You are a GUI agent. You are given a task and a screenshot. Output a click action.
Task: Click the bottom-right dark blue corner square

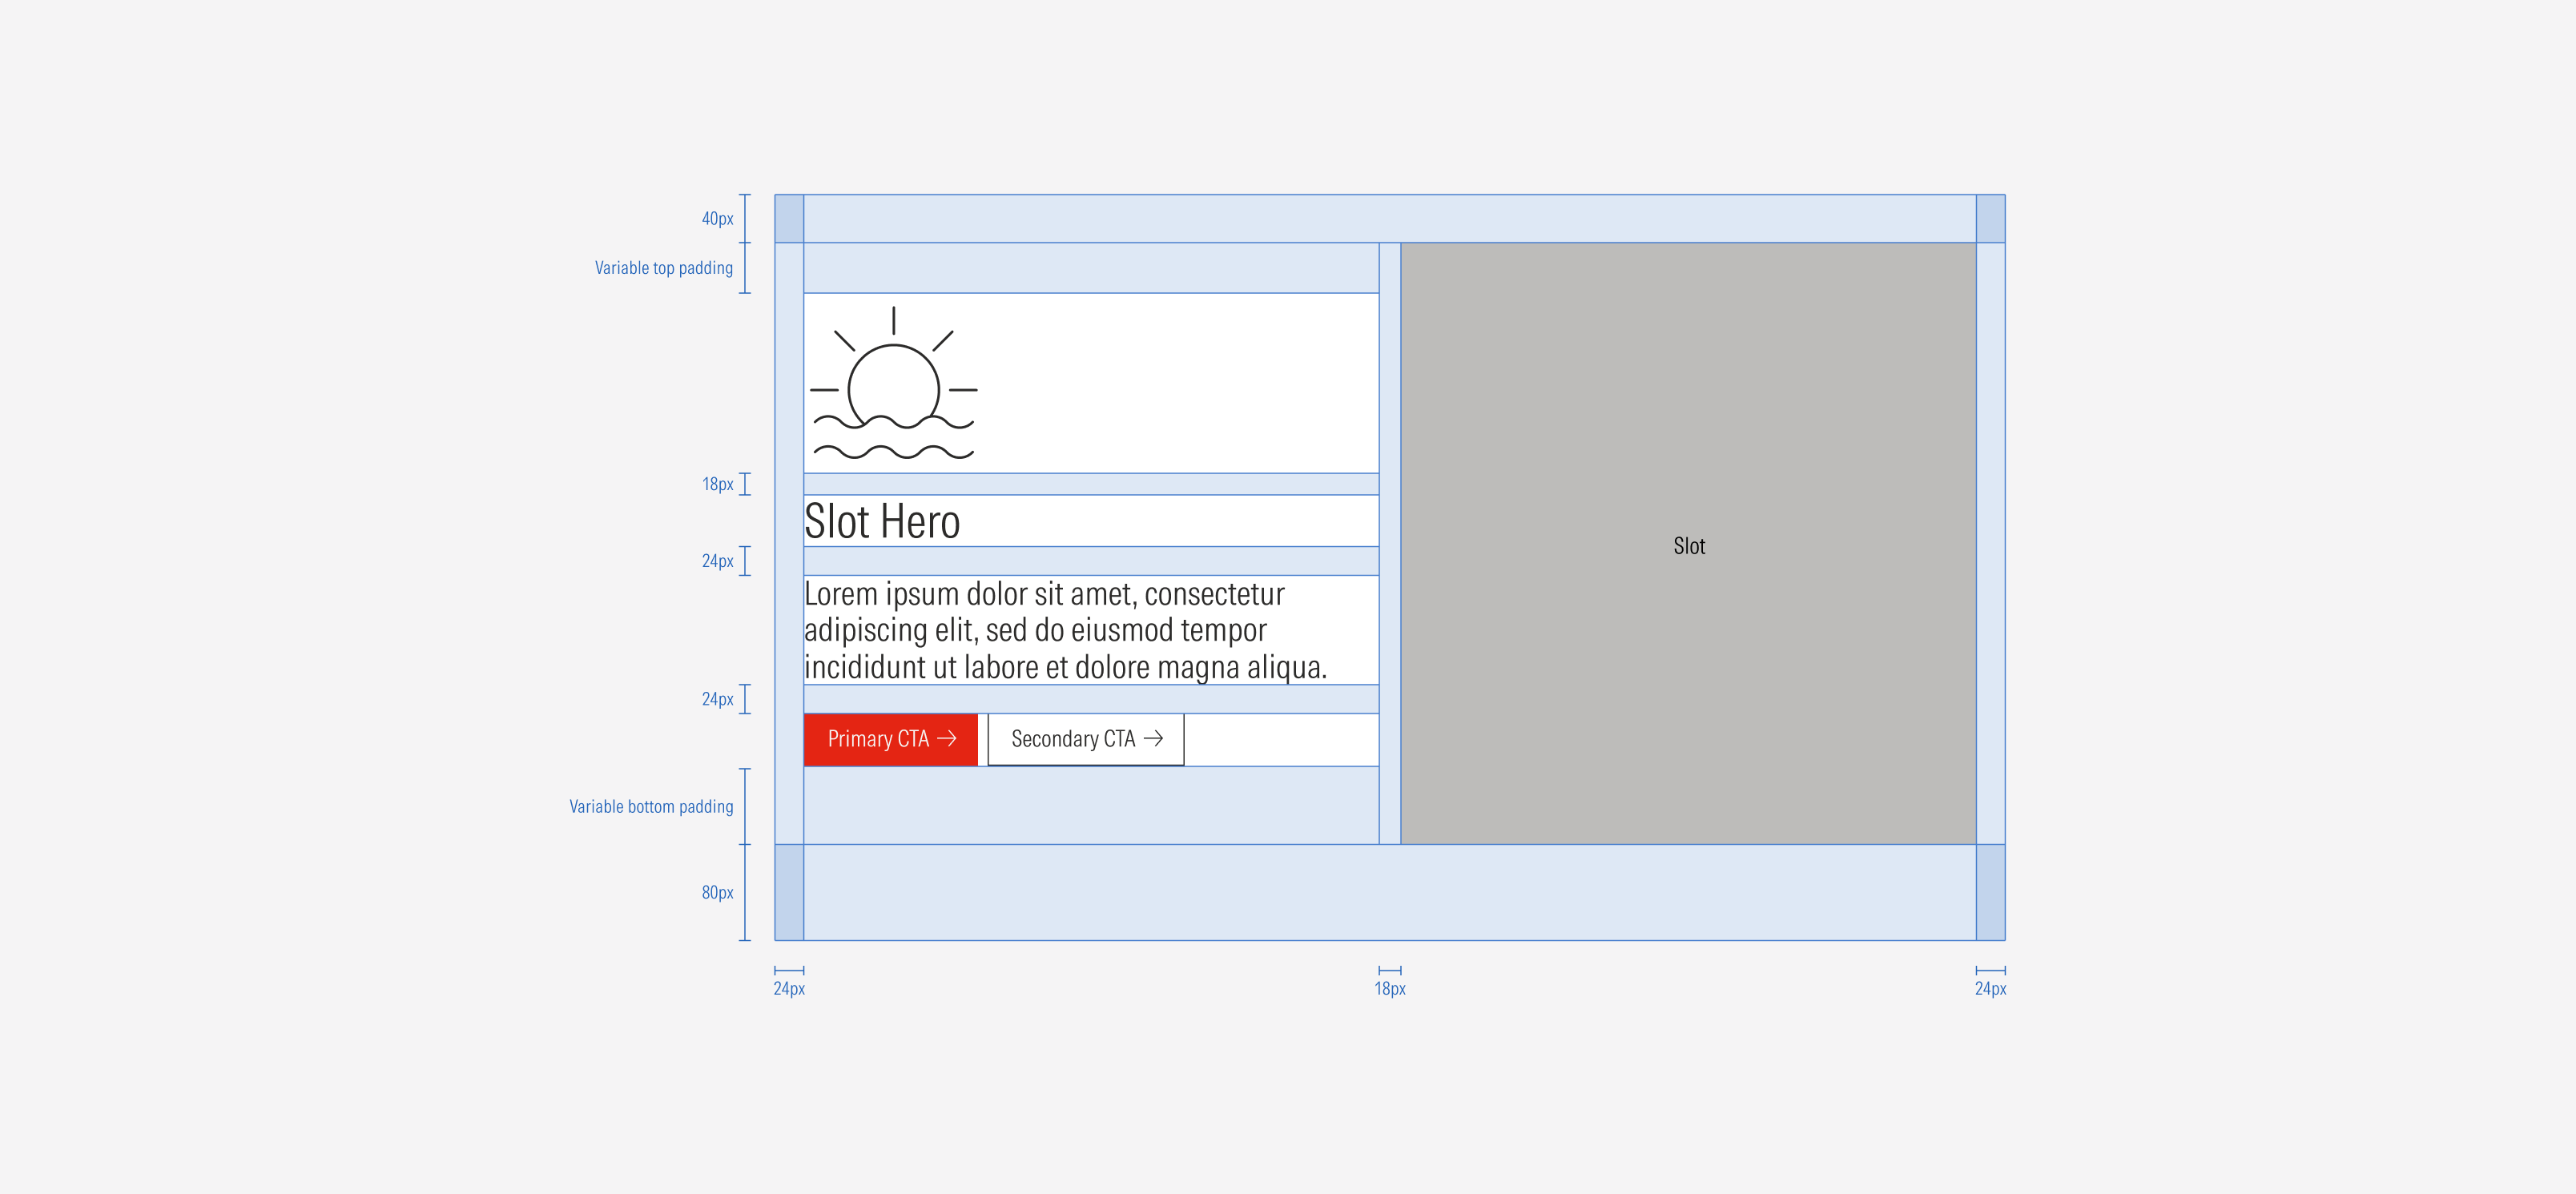coord(1990,892)
